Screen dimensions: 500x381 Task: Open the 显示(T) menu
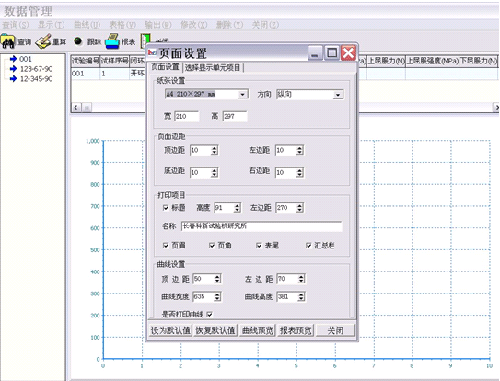[51, 25]
